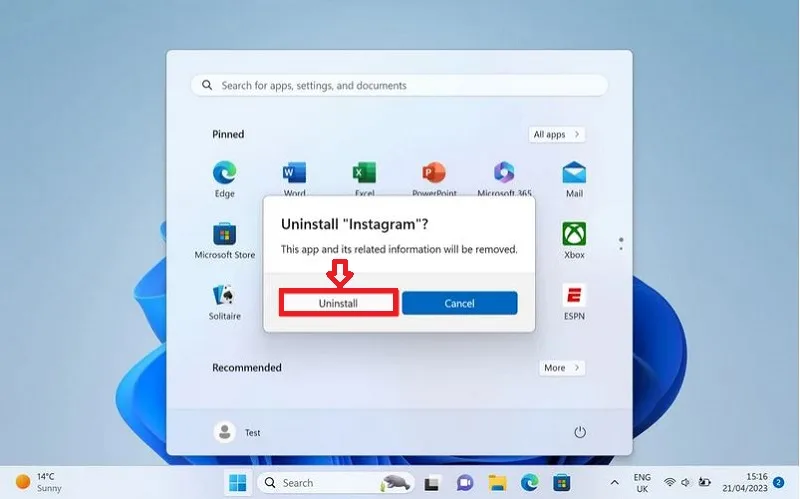Show hidden system tray icons chevron
This screenshot has height=499, width=800.
pyautogui.click(x=615, y=482)
